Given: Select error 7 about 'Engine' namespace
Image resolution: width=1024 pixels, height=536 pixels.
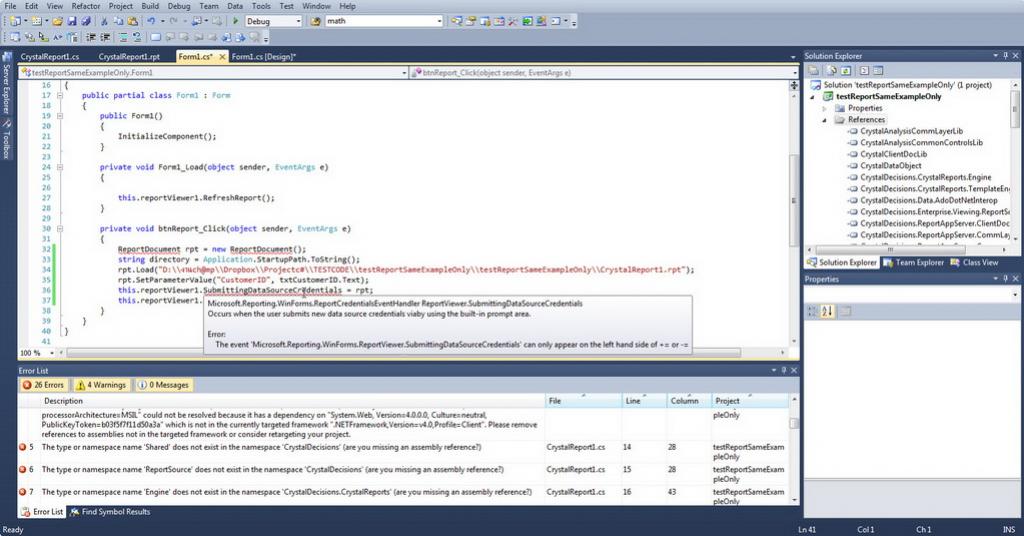Looking at the screenshot, I should pos(403,496).
